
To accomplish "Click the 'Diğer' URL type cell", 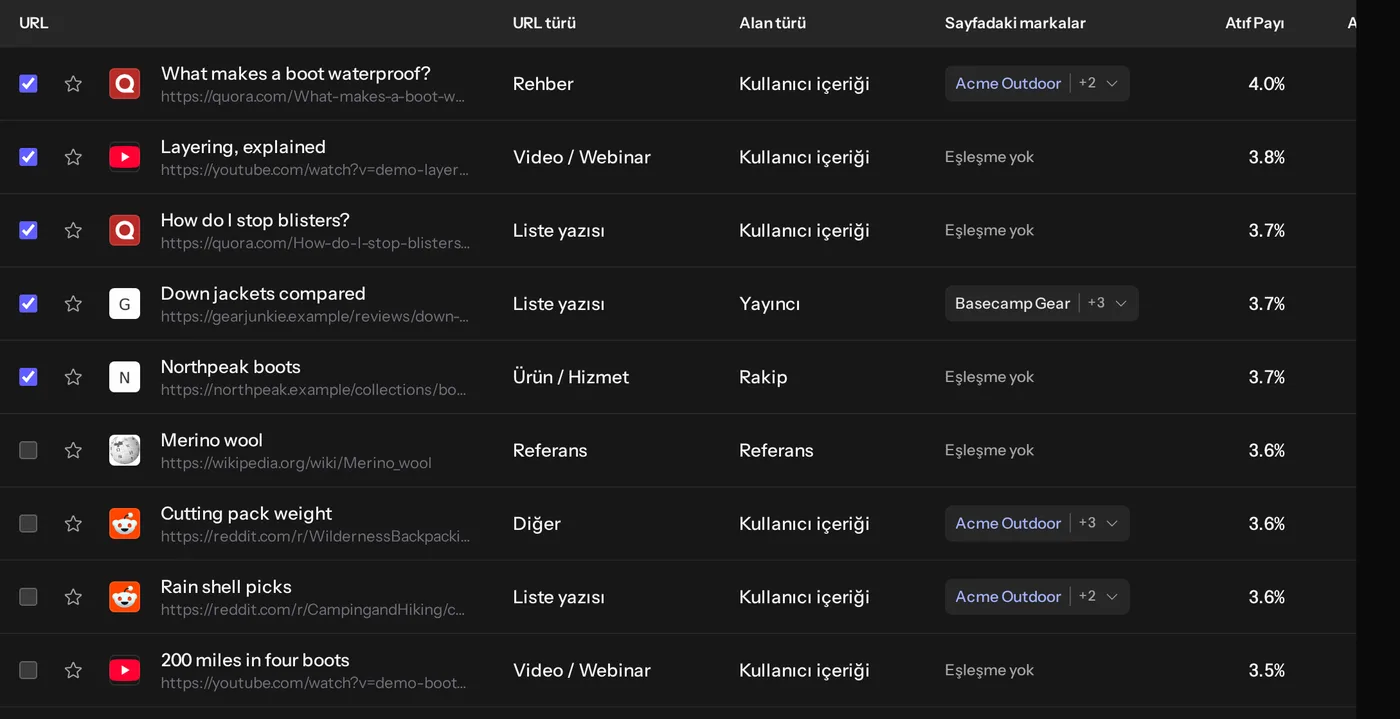I will coord(537,524).
